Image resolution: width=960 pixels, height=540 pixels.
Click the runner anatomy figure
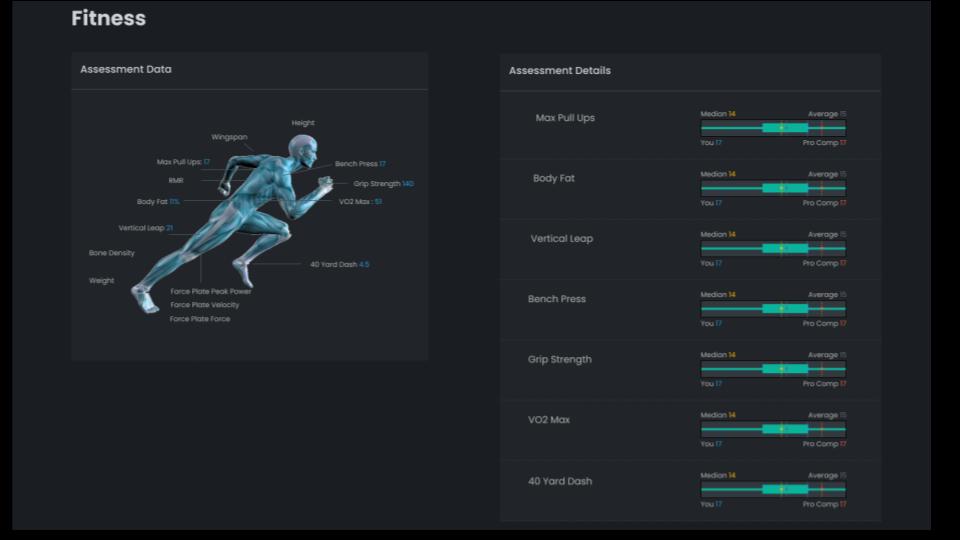tap(240, 220)
